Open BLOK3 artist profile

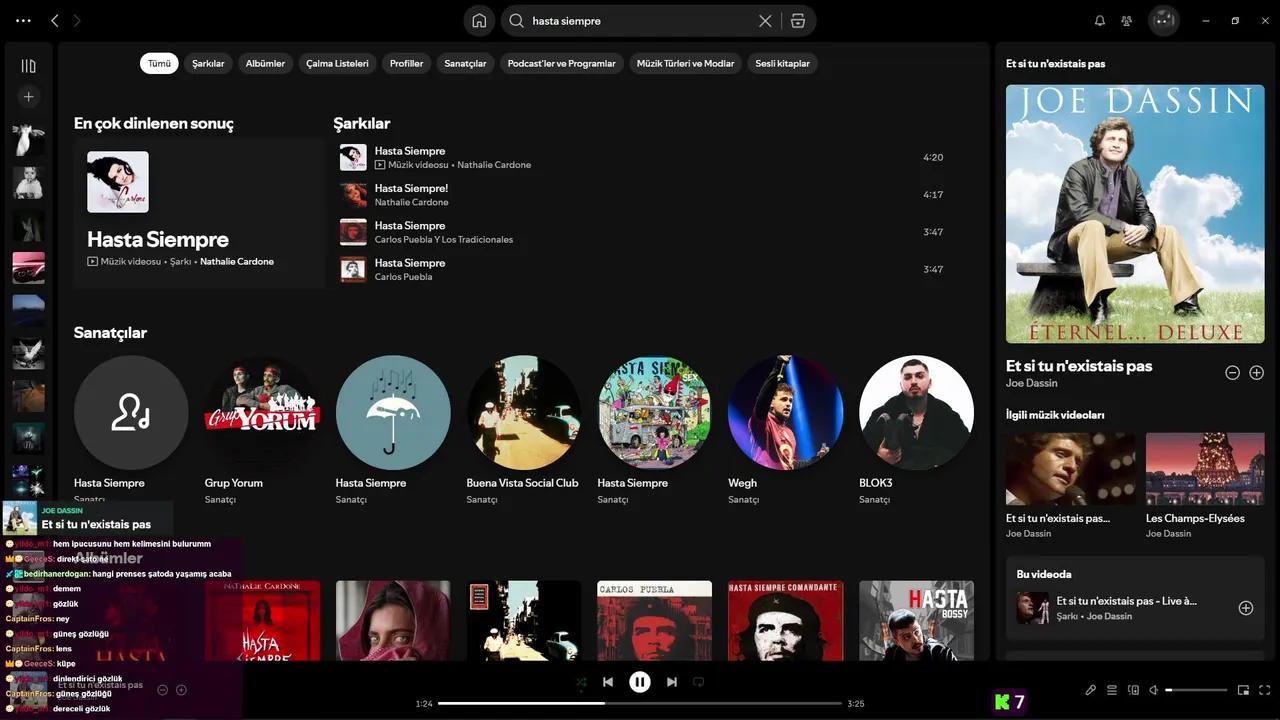click(x=916, y=430)
